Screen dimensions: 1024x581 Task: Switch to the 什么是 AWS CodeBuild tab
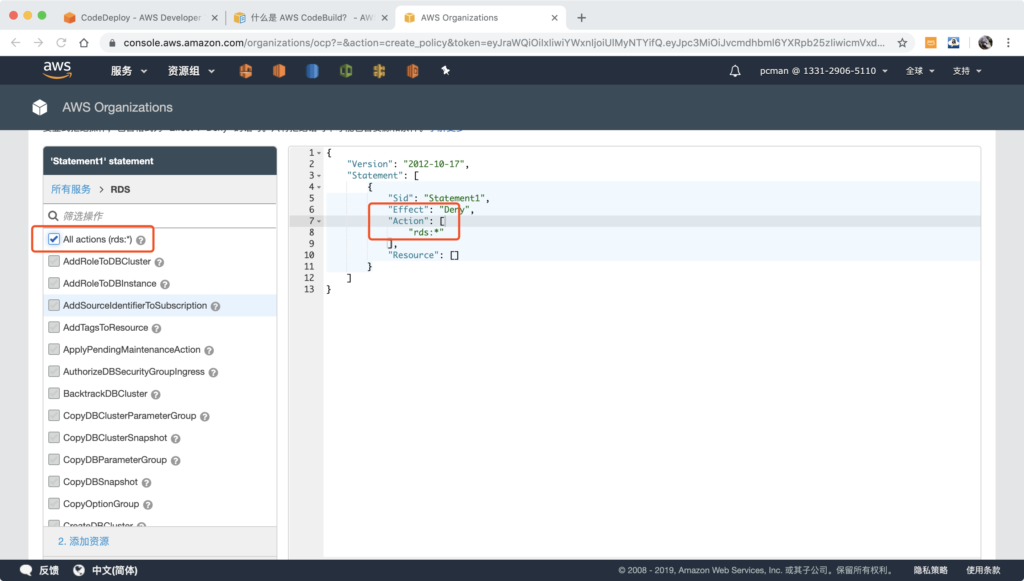point(309,18)
